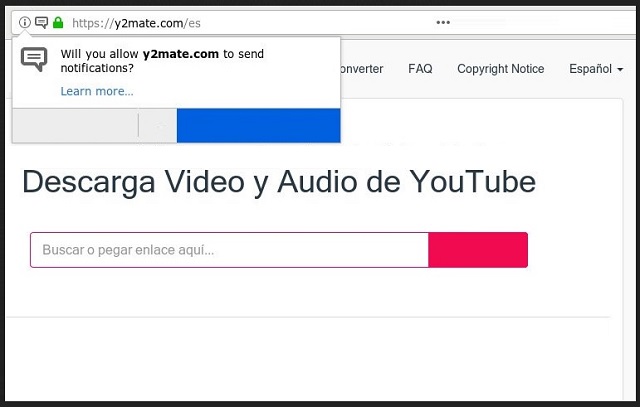The height and width of the screenshot is (407, 640).
Task: Click the red submit button beside search field
Action: (x=478, y=250)
